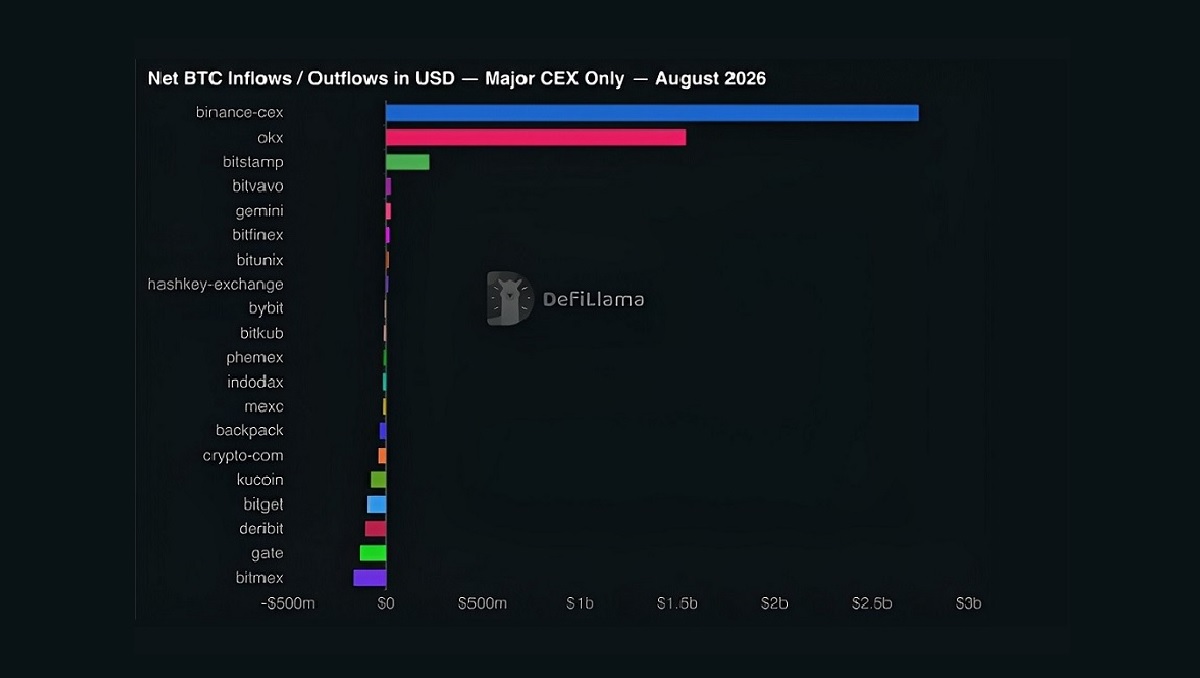1200x678 pixels.
Task: Click the chart title text
Action: (x=457, y=78)
